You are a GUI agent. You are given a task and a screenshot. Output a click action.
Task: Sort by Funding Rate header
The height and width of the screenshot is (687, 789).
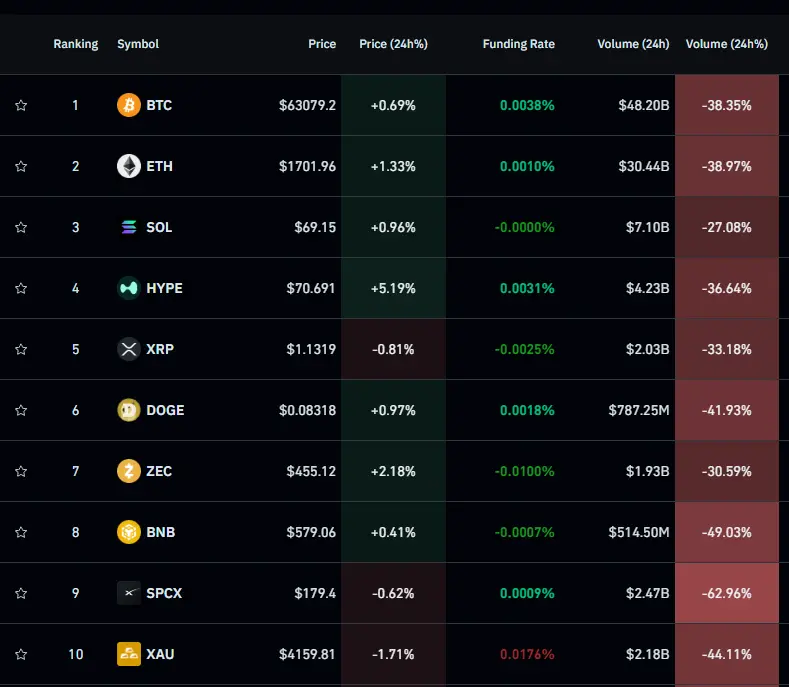[519, 44]
